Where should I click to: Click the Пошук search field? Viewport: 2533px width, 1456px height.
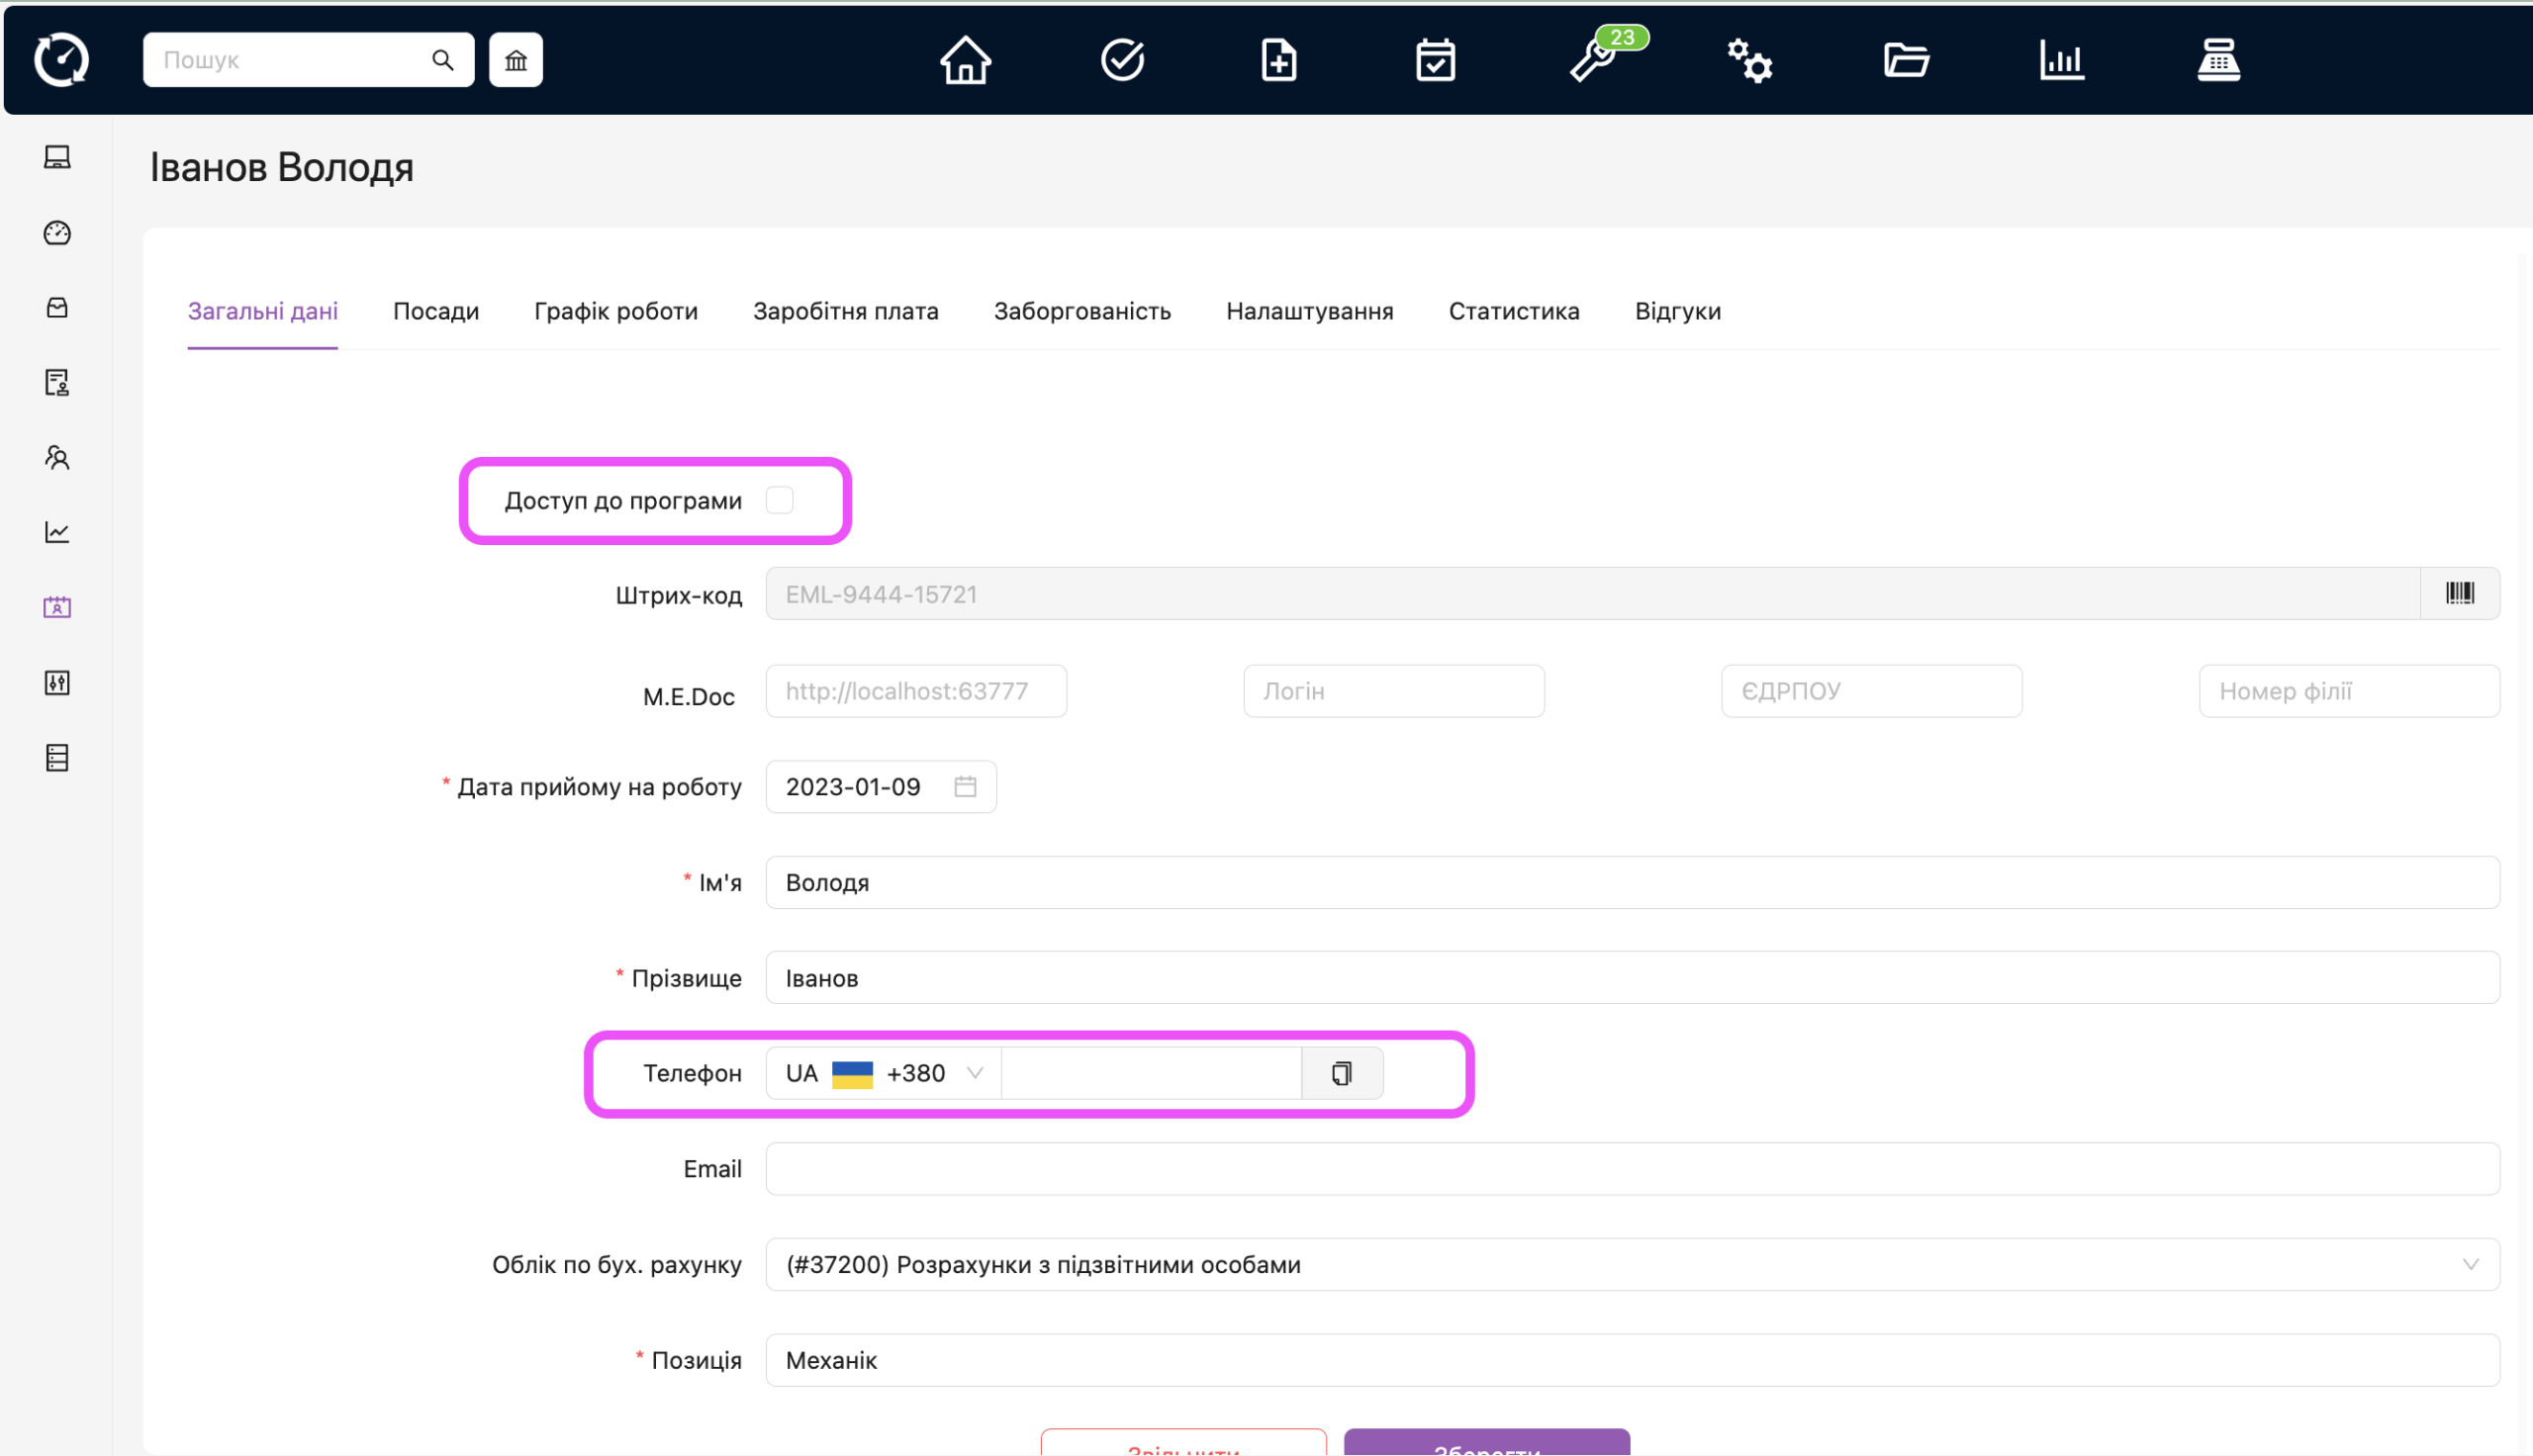(290, 60)
